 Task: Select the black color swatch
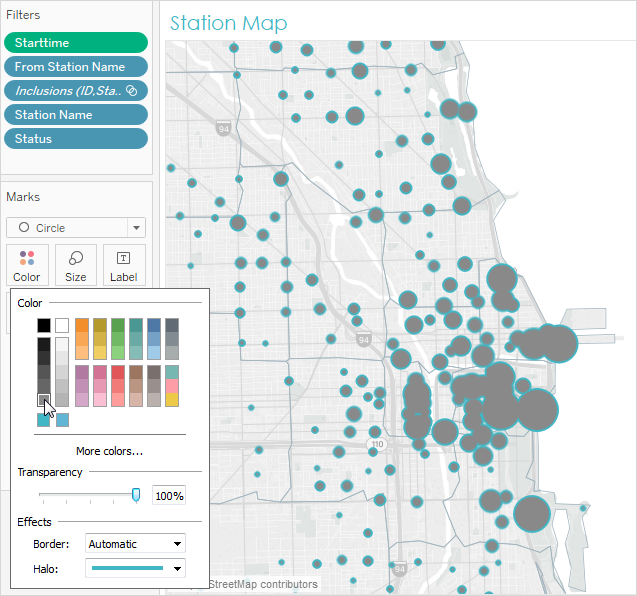44,325
